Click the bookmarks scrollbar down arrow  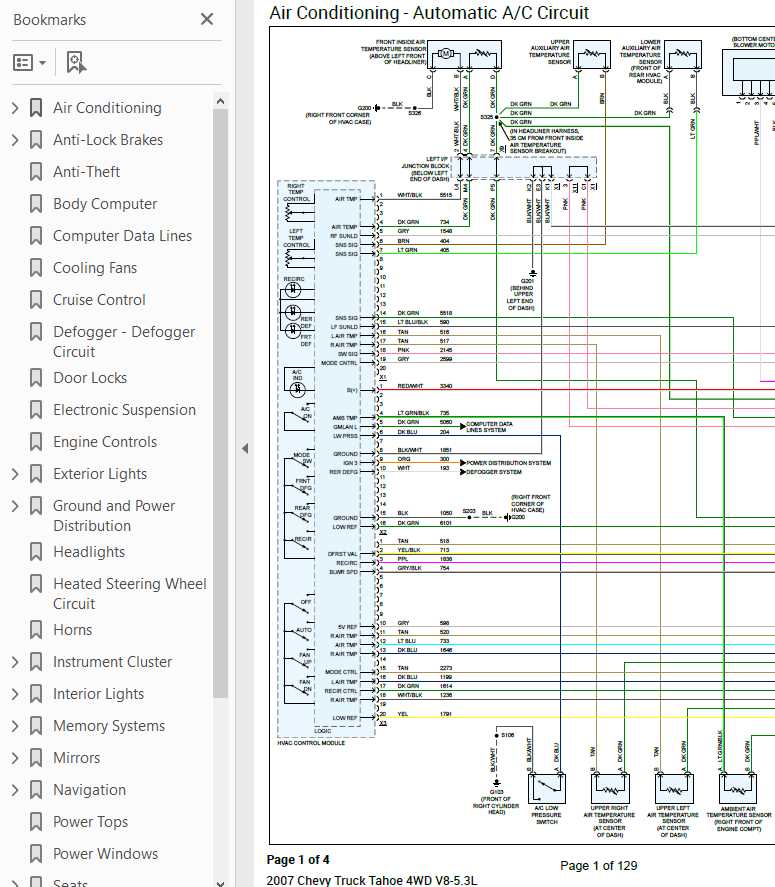pyautogui.click(x=221, y=882)
